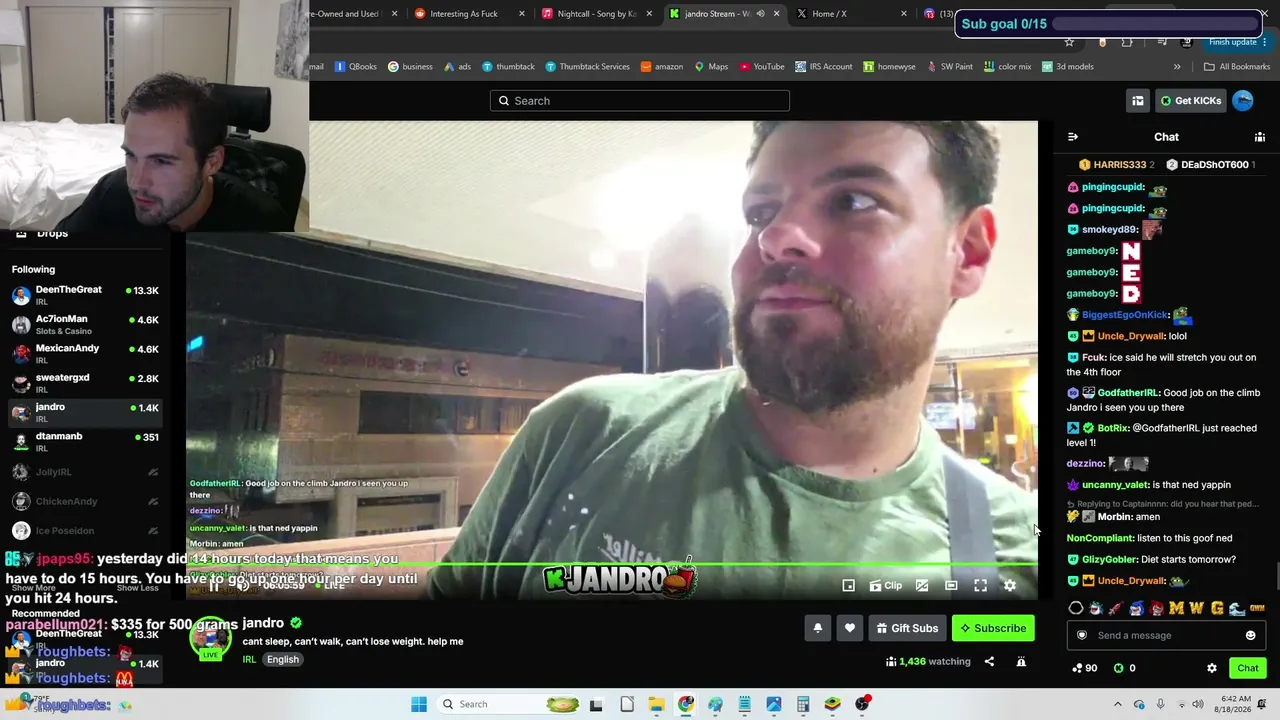Select the English language tag
1280x720 pixels.
click(x=283, y=660)
